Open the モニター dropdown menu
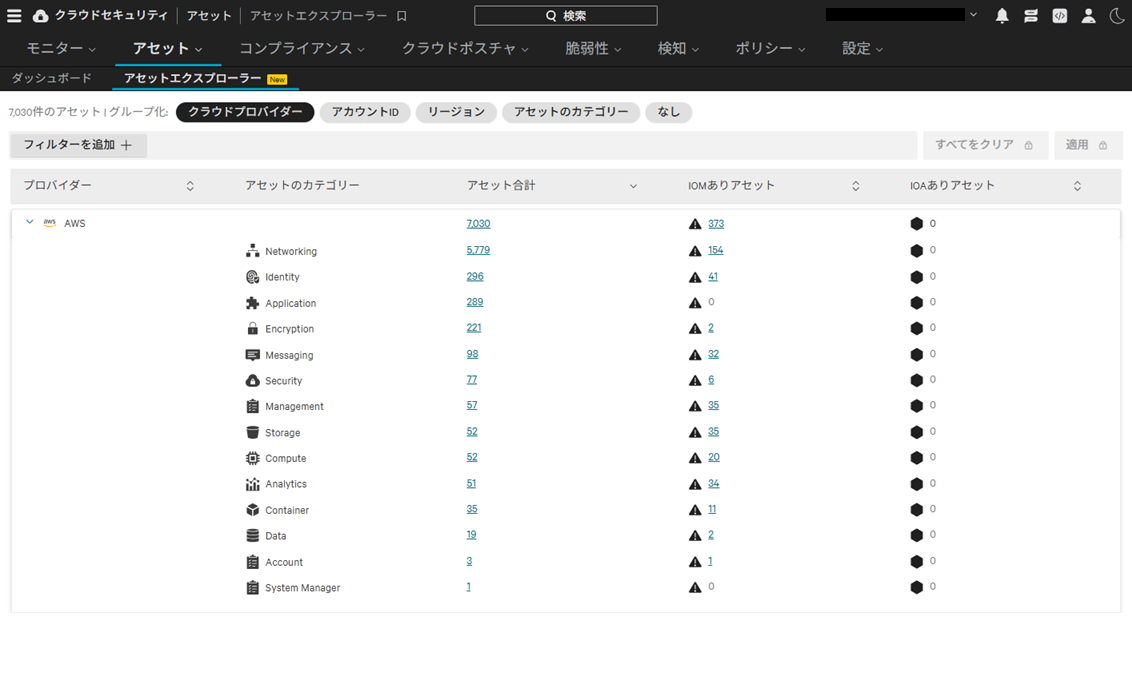Image resolution: width=1132 pixels, height=700 pixels. point(61,48)
